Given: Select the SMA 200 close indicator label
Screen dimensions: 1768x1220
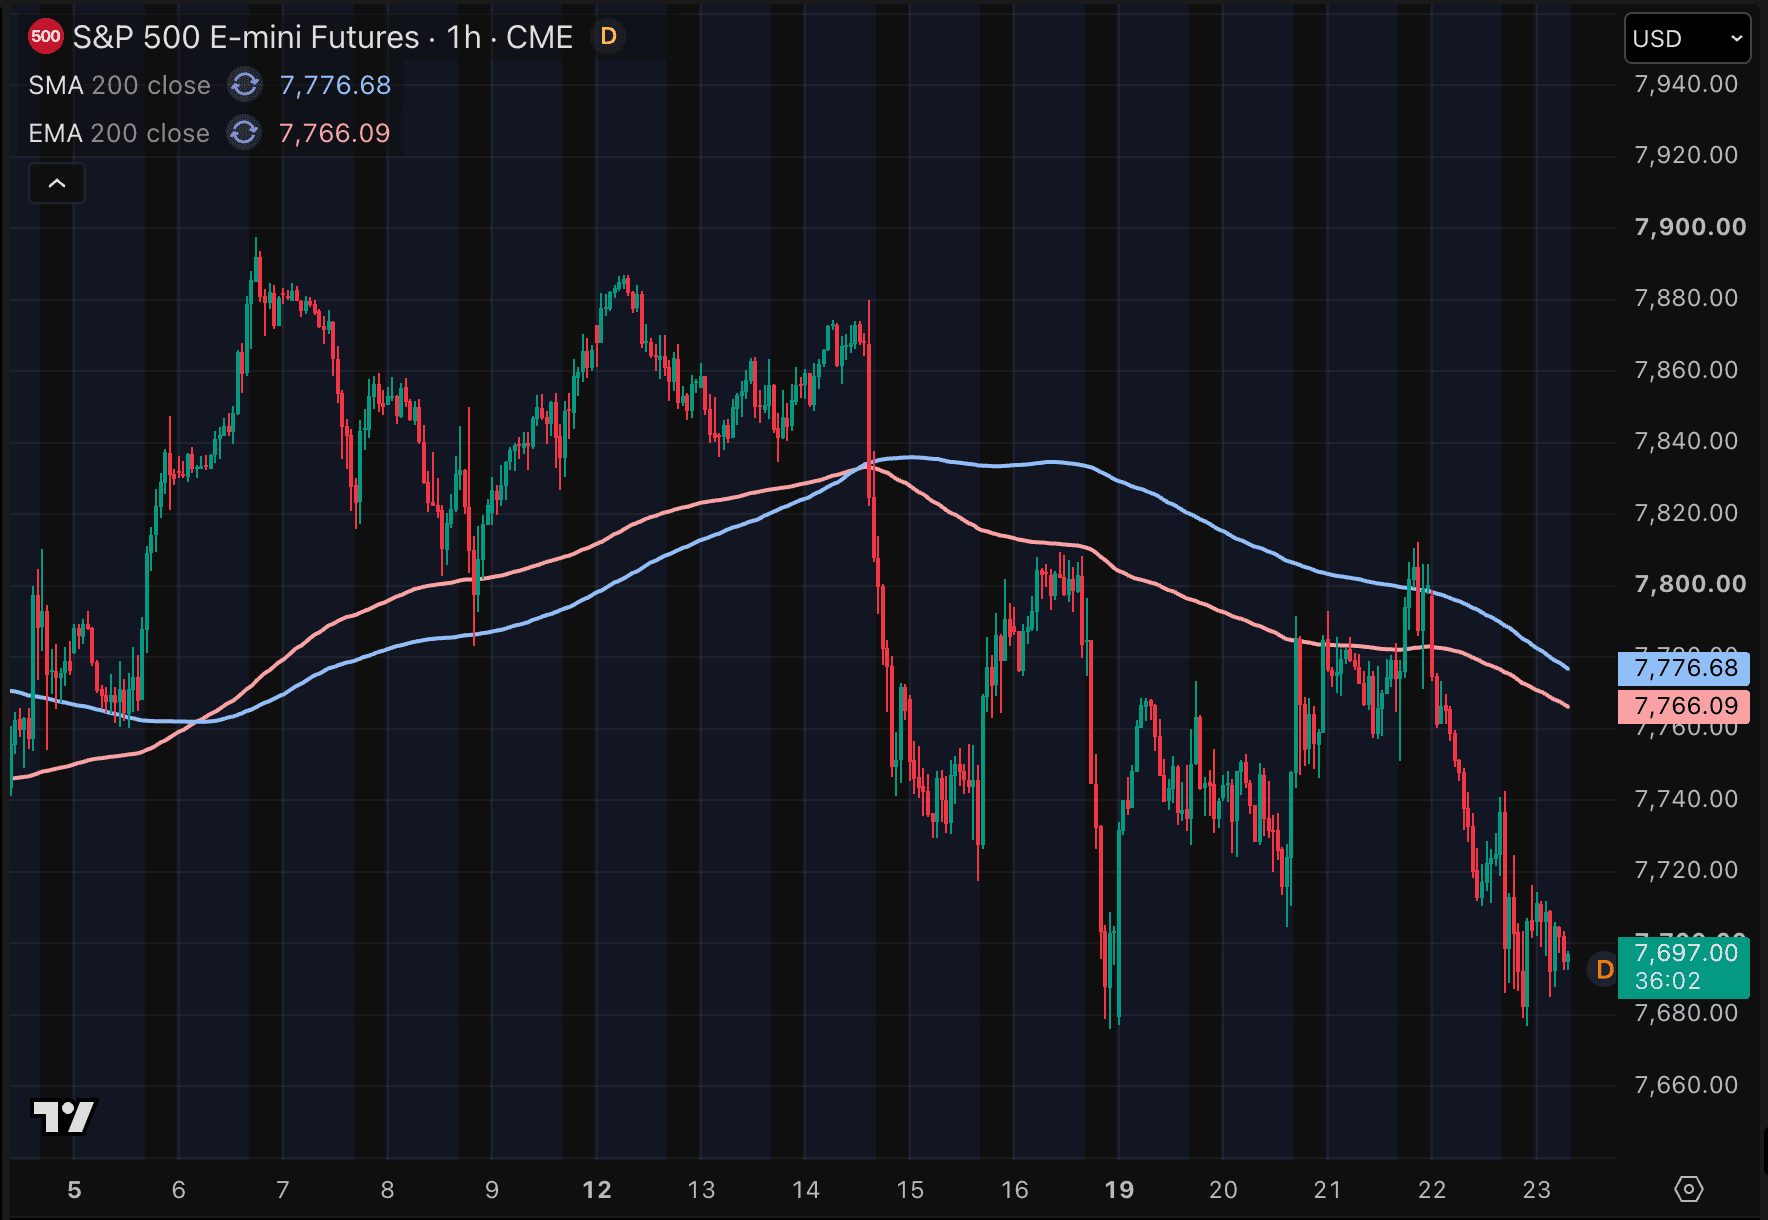Looking at the screenshot, I should [119, 85].
